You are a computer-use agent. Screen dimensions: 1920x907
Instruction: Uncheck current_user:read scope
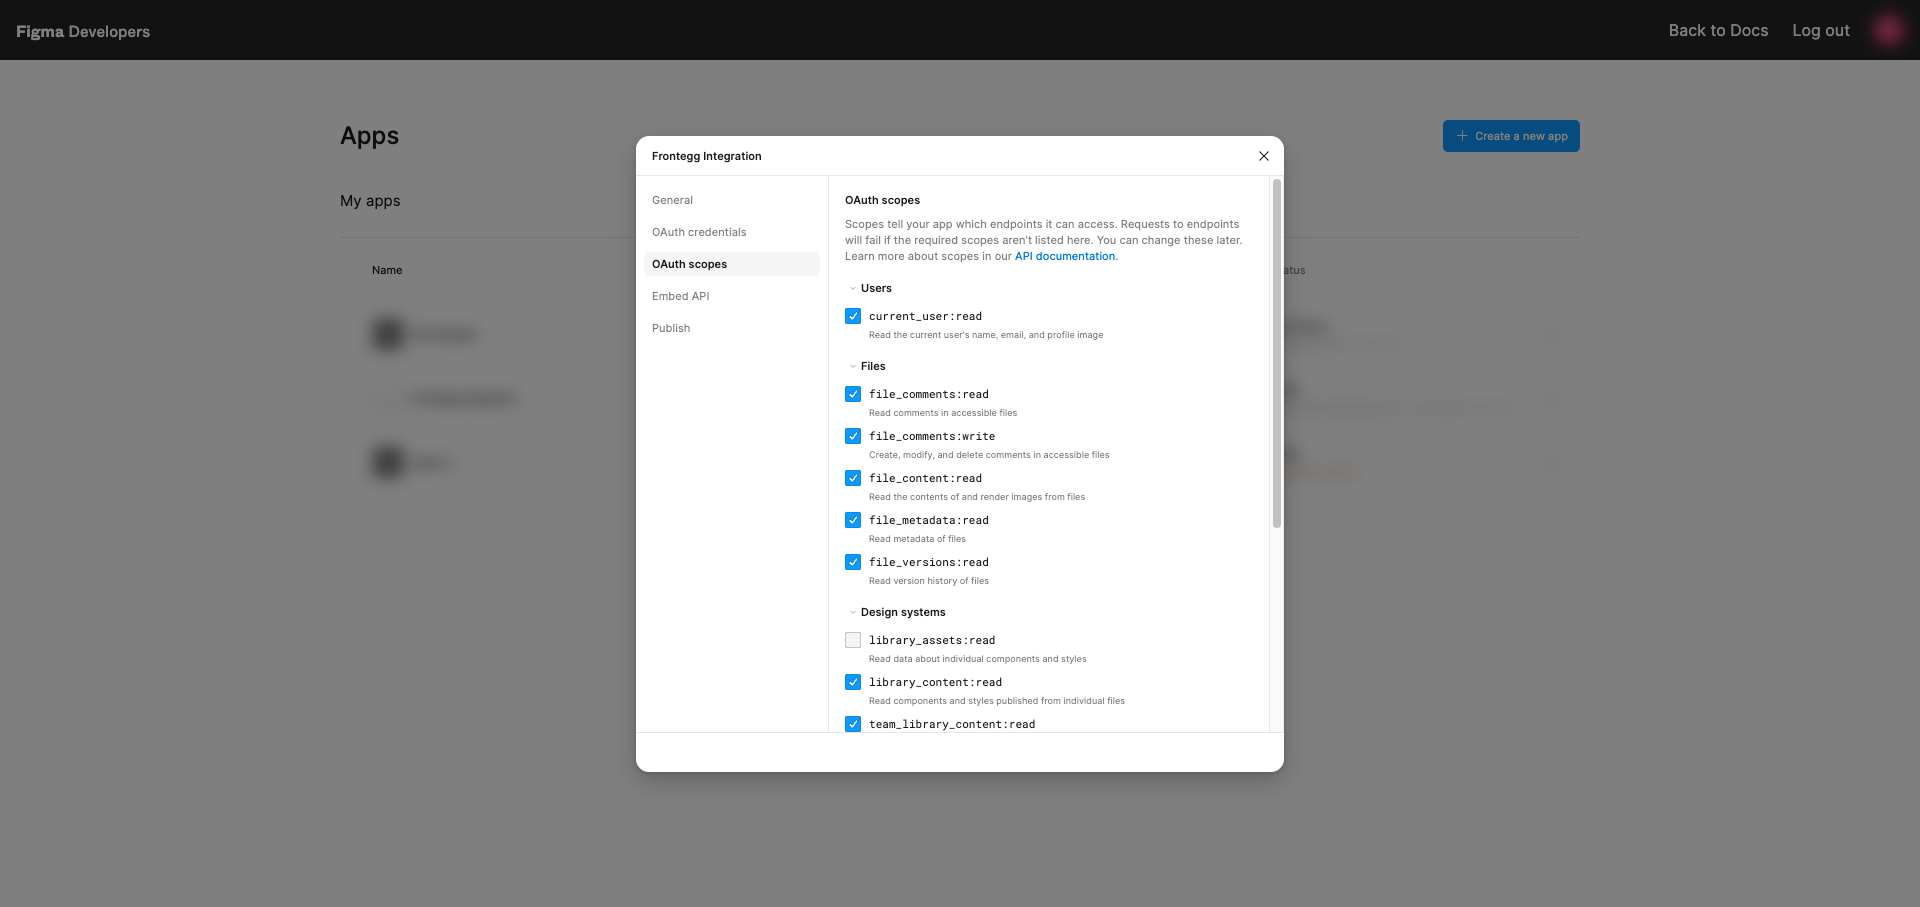click(x=853, y=316)
